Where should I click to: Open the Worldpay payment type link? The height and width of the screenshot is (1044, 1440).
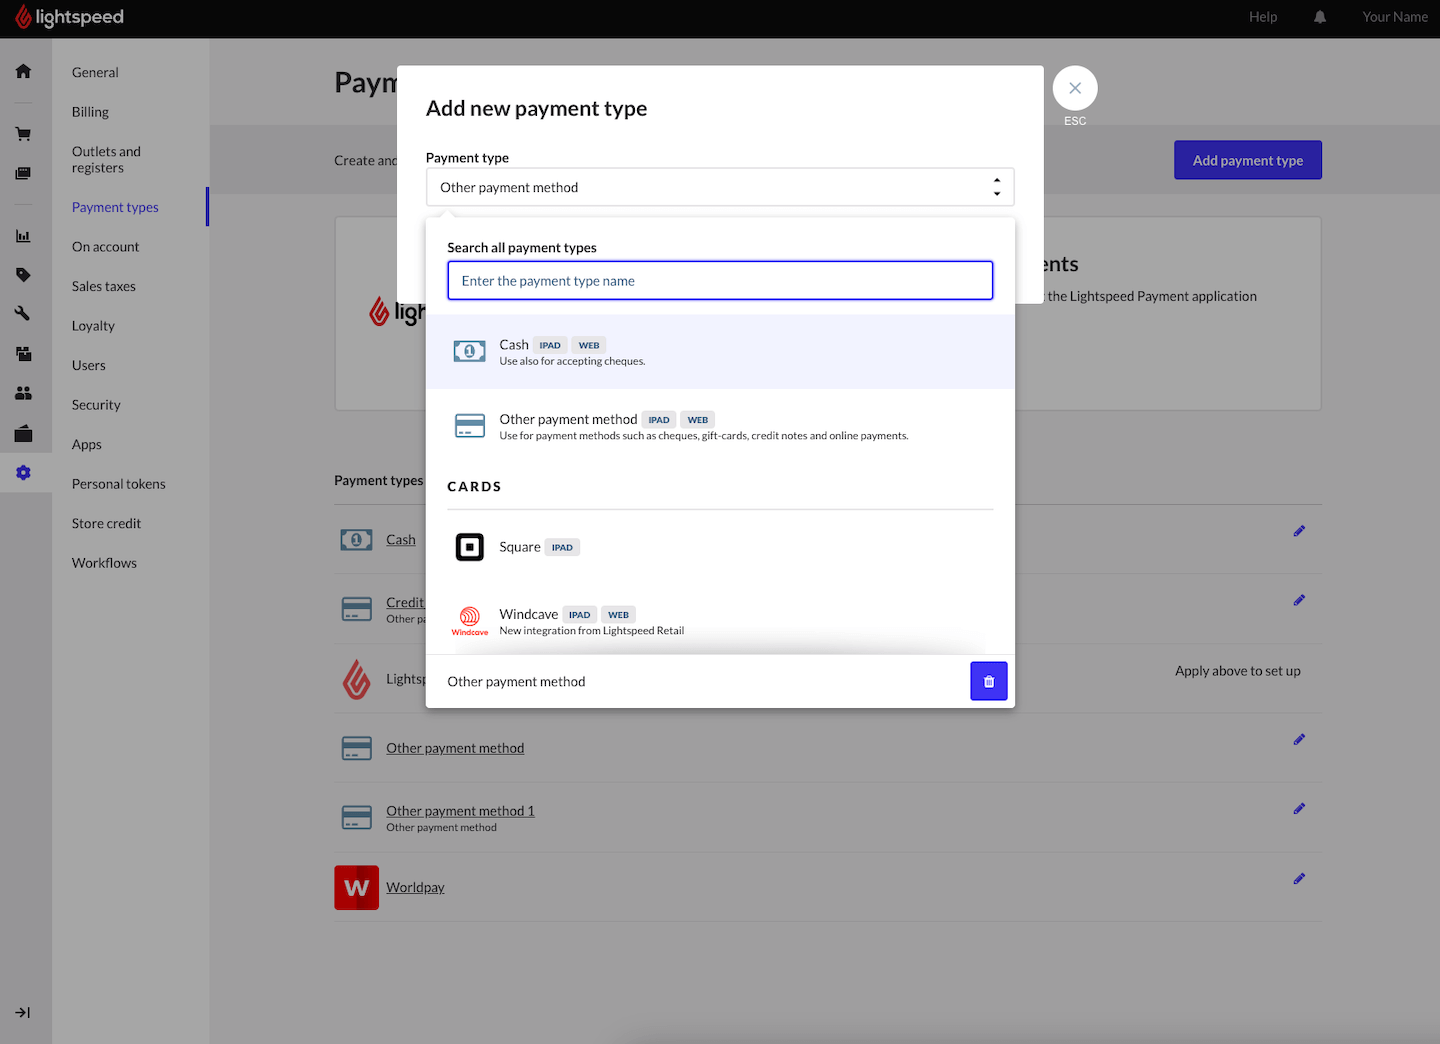pos(415,887)
